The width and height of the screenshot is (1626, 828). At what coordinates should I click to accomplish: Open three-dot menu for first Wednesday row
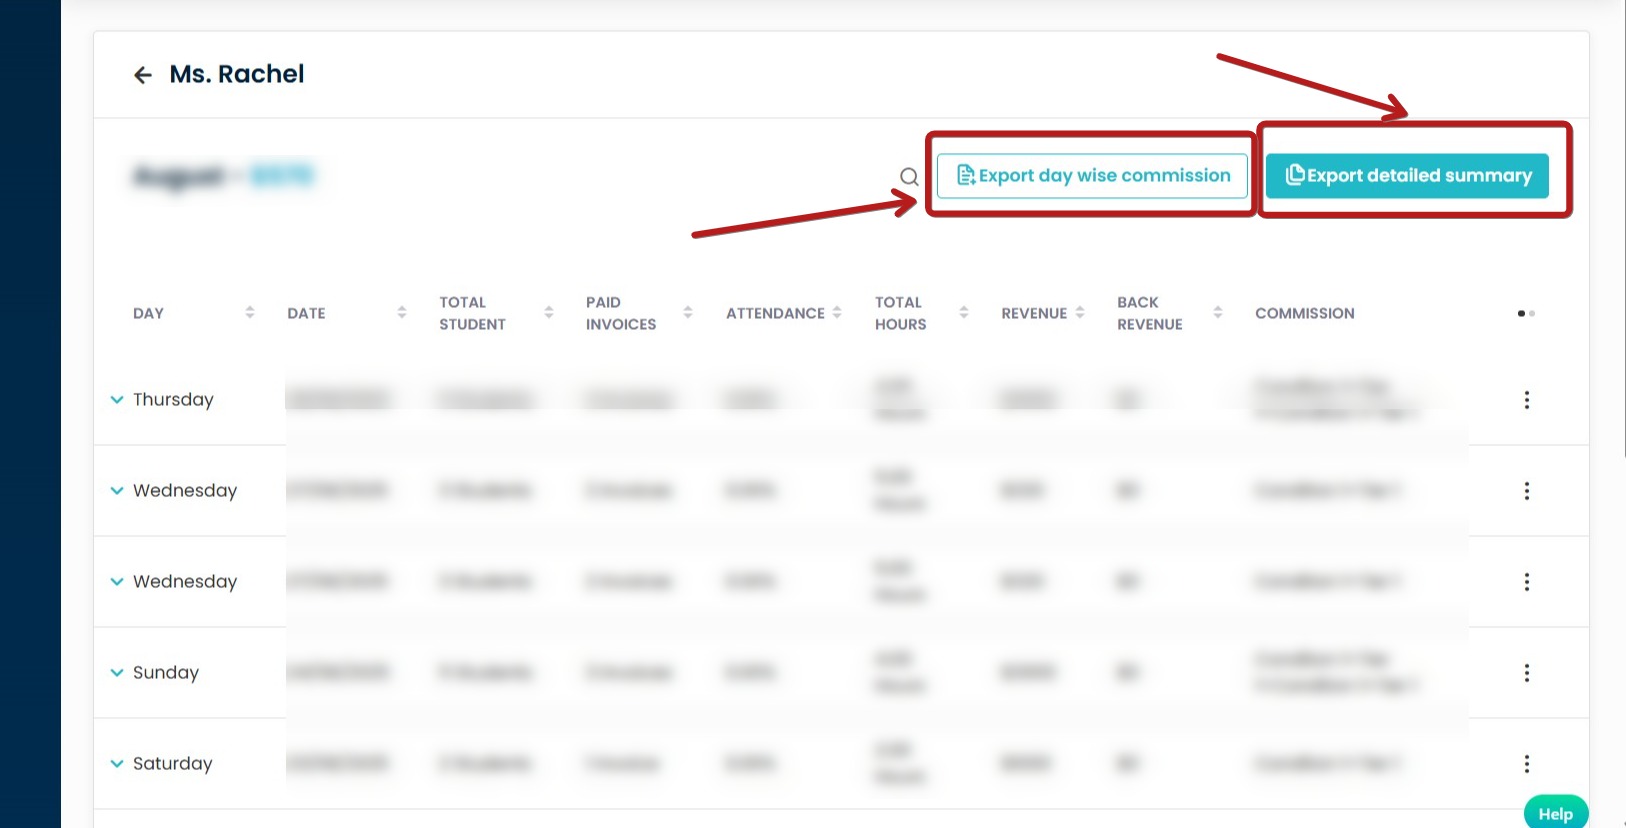[x=1526, y=491]
